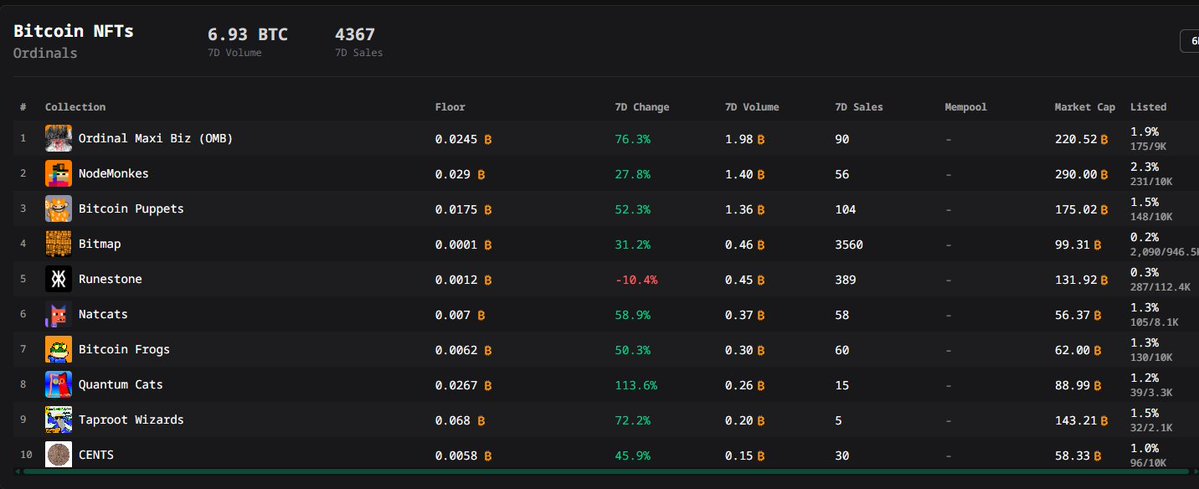Click CENTS market cap 58.33
This screenshot has width=1199, height=489.
(1073, 456)
